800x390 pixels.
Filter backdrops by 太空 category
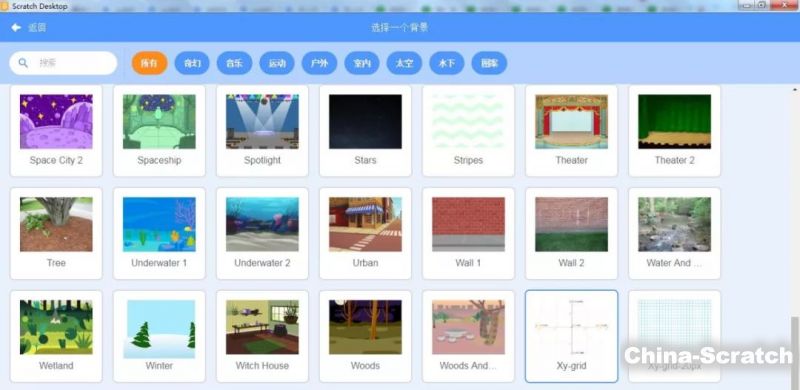pos(404,63)
